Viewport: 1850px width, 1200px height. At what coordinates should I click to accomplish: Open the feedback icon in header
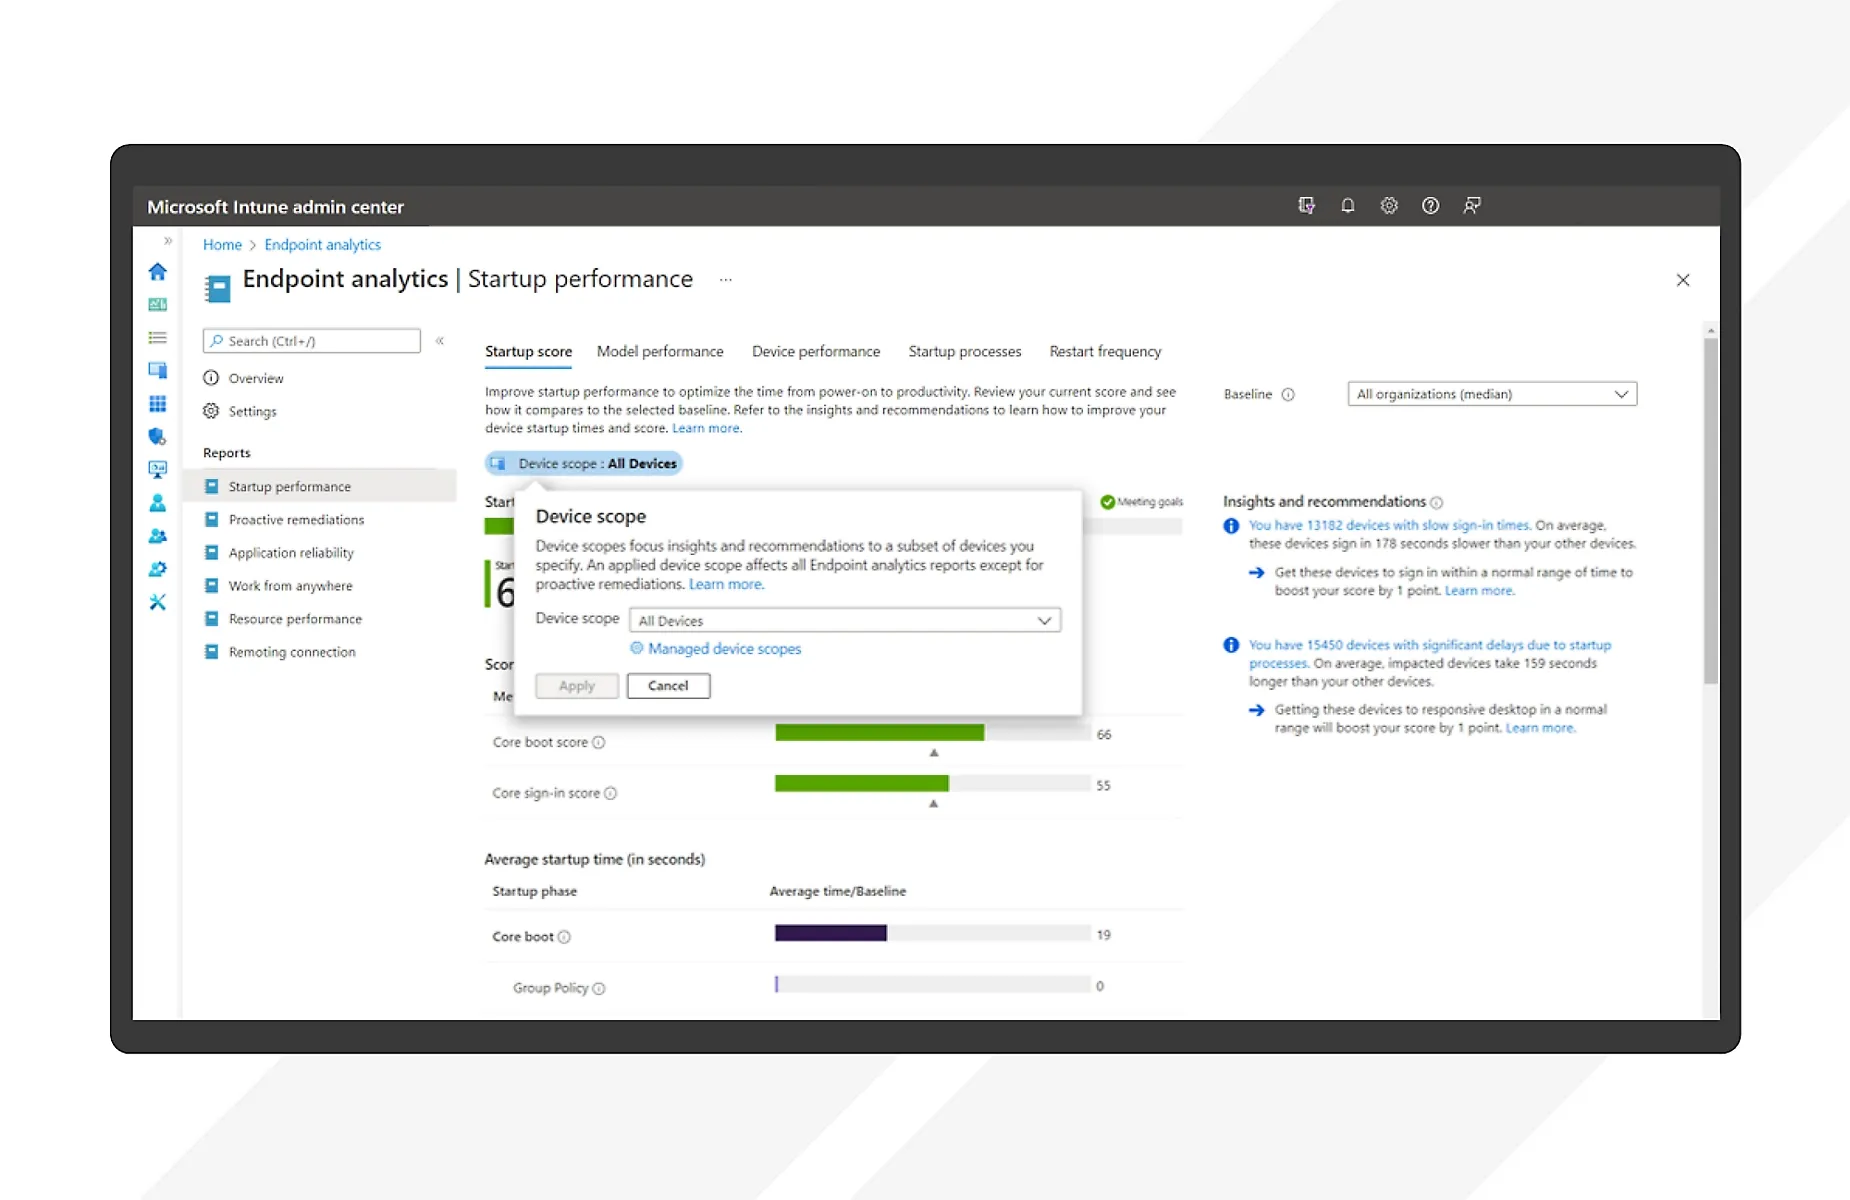pos(1472,206)
